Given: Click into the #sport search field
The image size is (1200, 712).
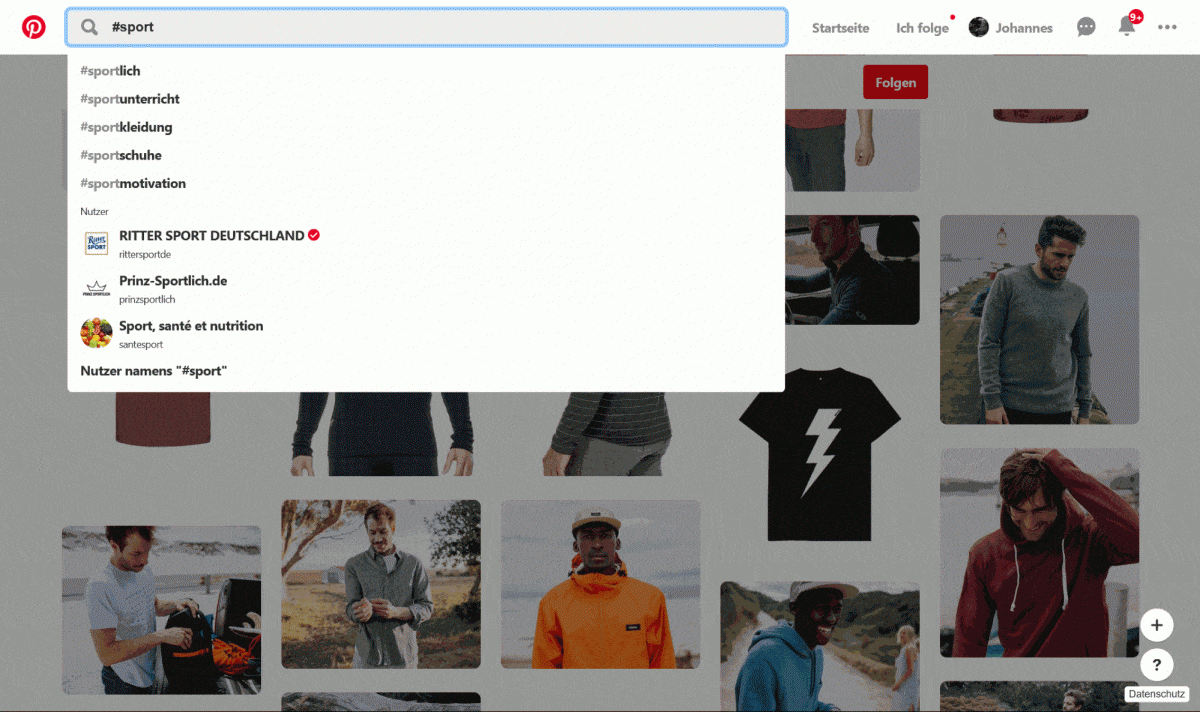Looking at the screenshot, I should tap(440, 27).
